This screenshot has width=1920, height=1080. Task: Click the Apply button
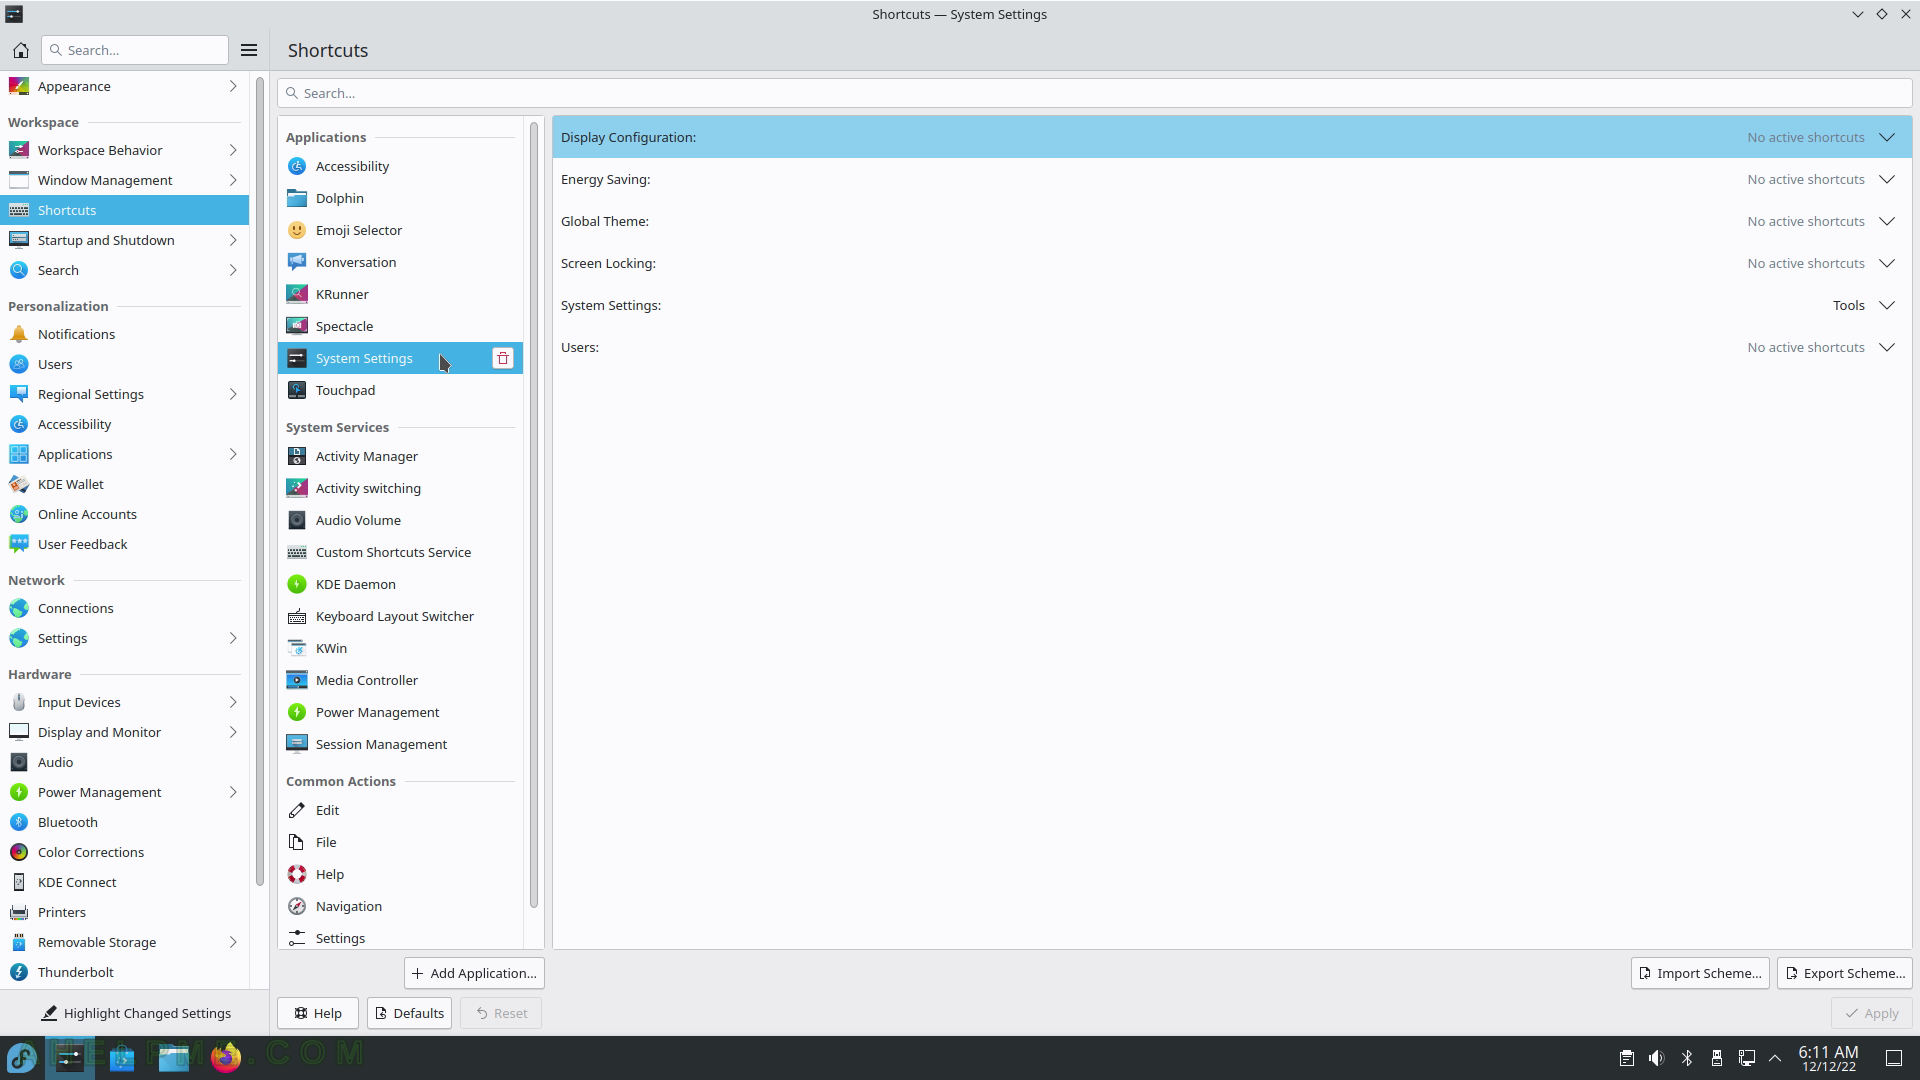point(1872,1013)
